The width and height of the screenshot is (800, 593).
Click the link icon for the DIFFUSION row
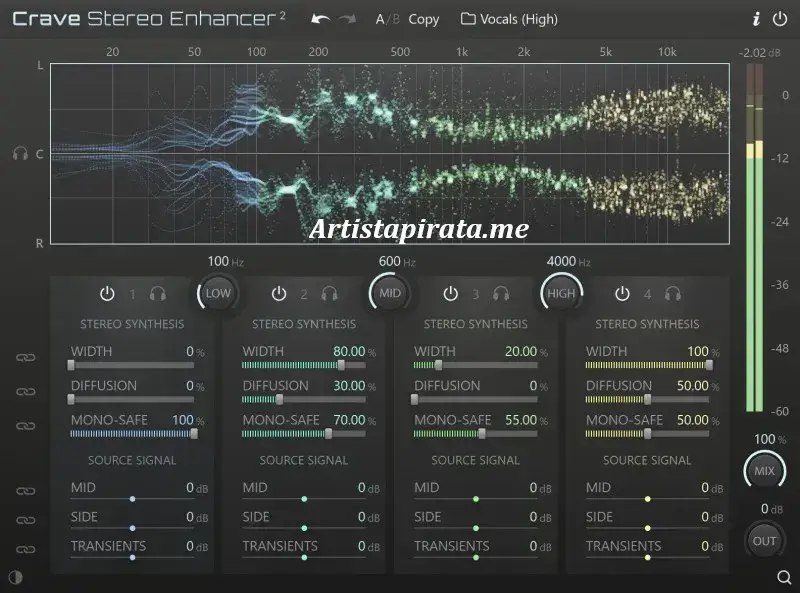click(26, 391)
